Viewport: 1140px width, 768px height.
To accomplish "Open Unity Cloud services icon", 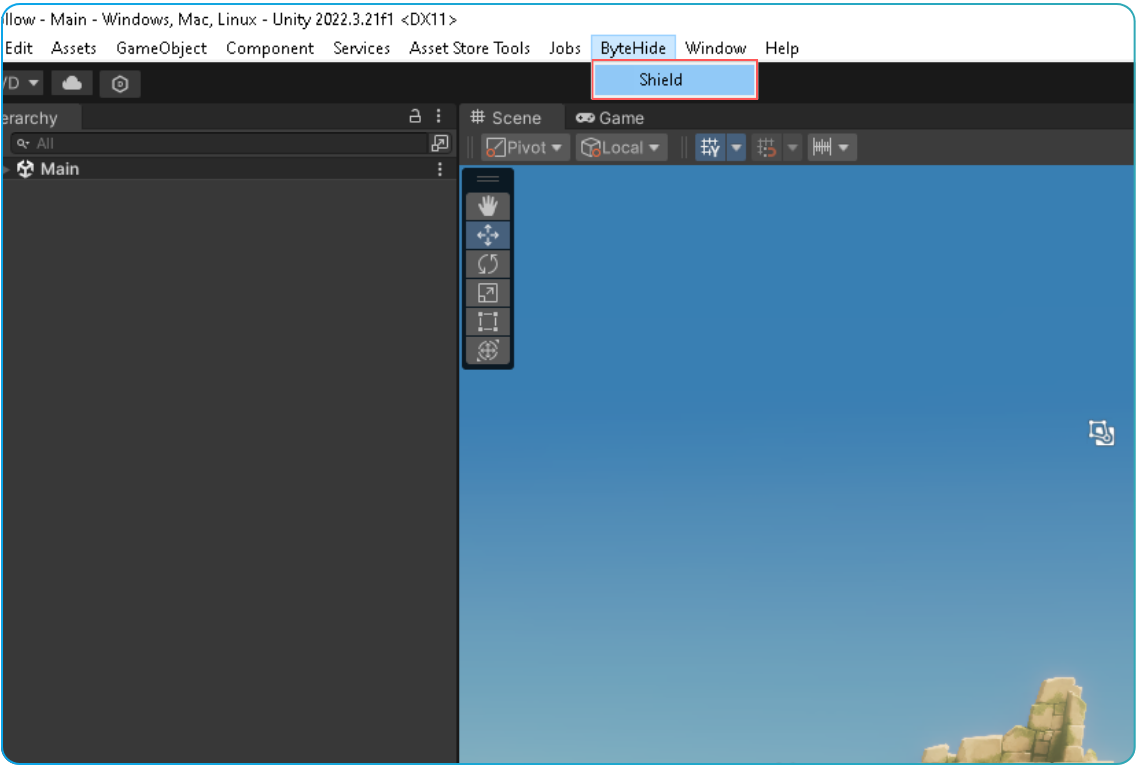I will [72, 84].
